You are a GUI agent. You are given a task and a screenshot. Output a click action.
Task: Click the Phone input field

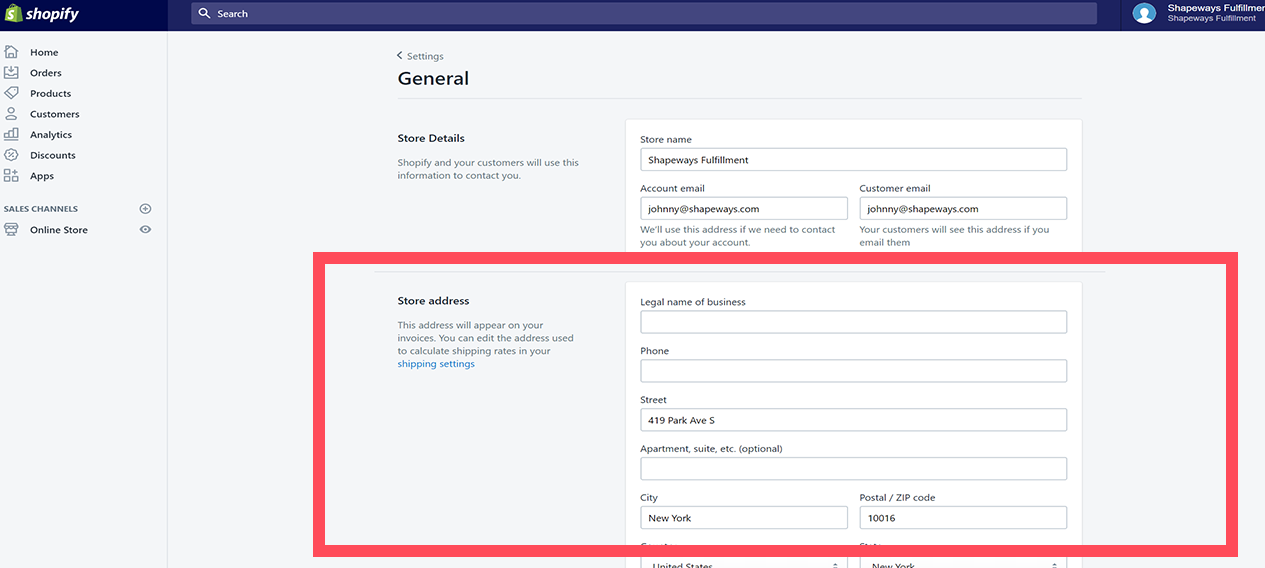[853, 371]
